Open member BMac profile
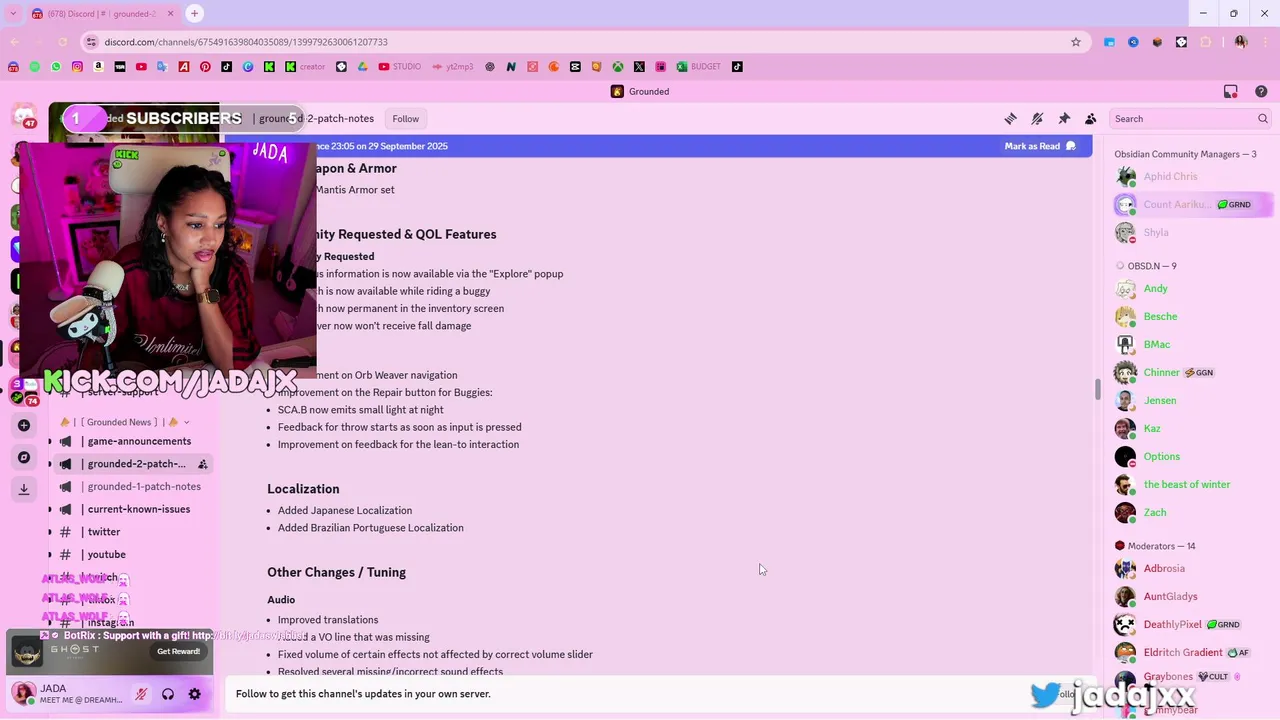 (1192, 344)
